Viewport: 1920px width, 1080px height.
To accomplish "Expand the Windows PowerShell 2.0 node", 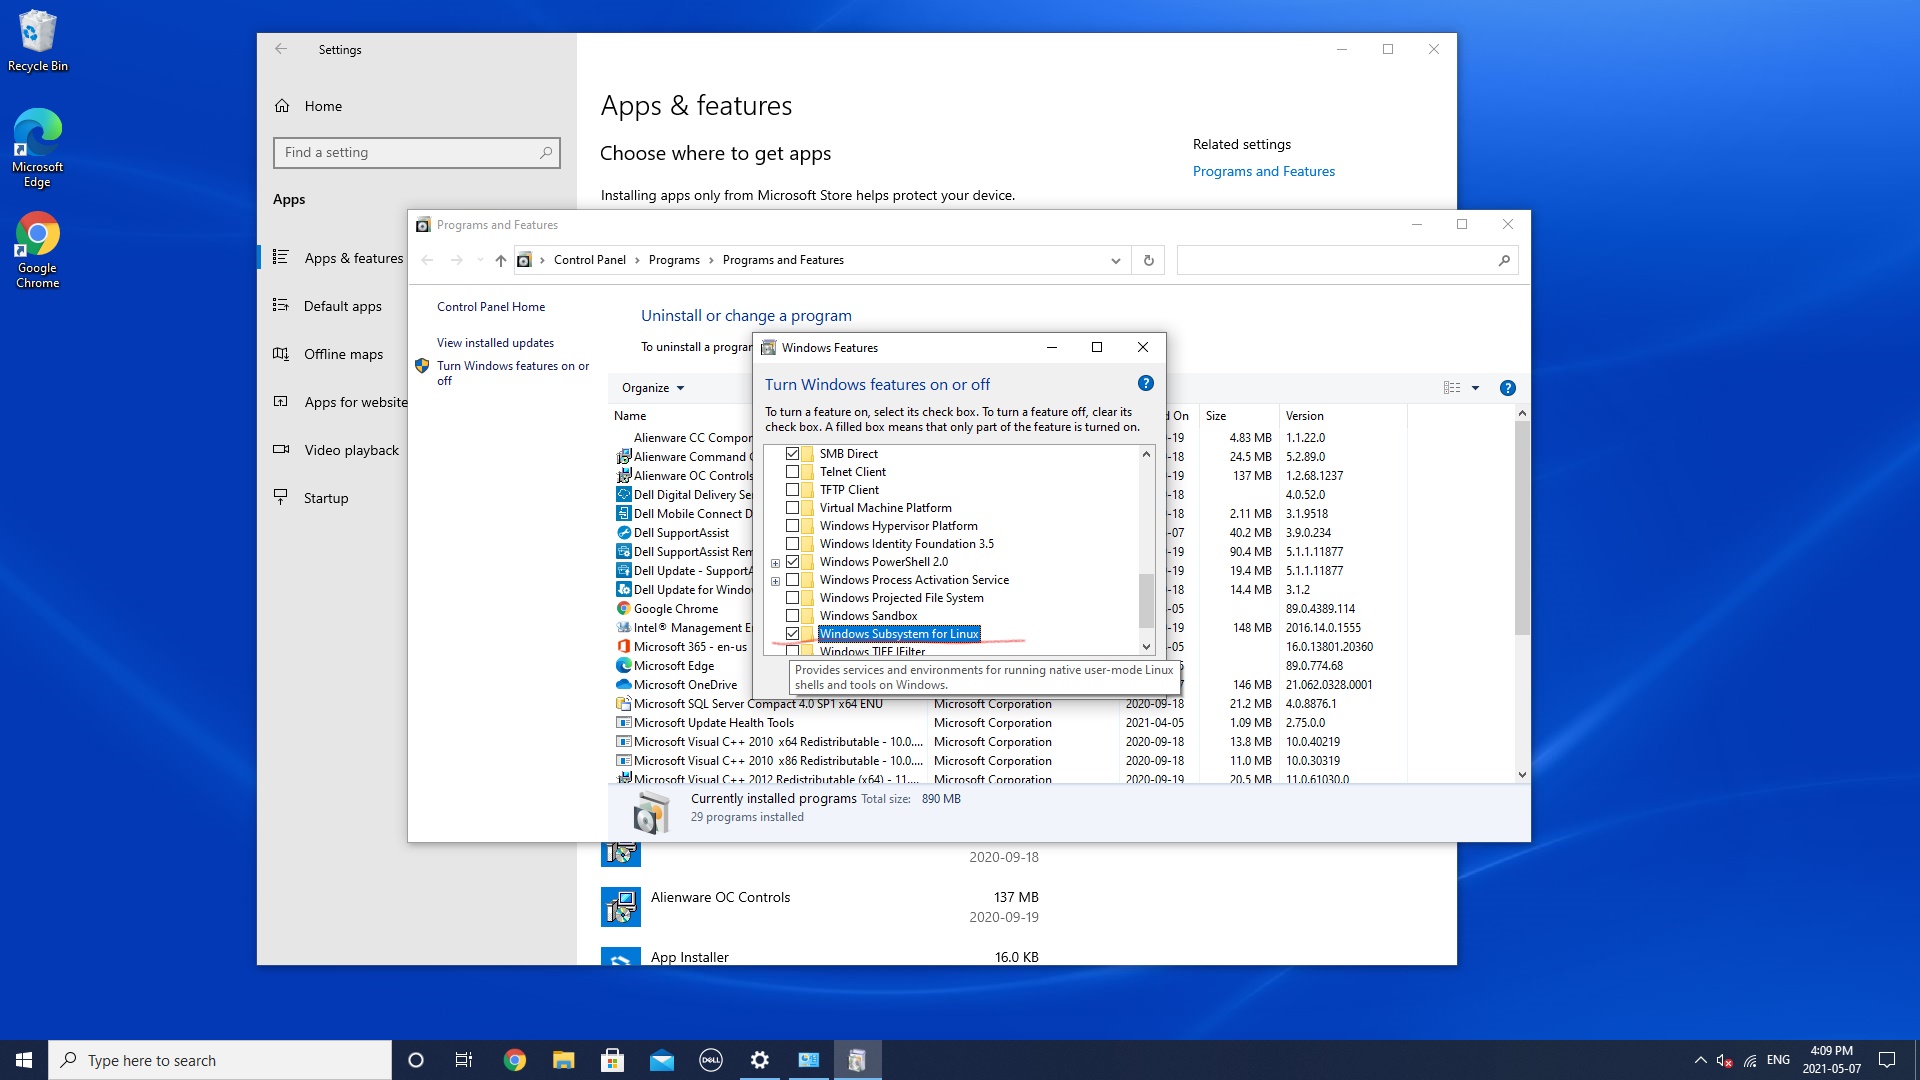I will tap(775, 563).
